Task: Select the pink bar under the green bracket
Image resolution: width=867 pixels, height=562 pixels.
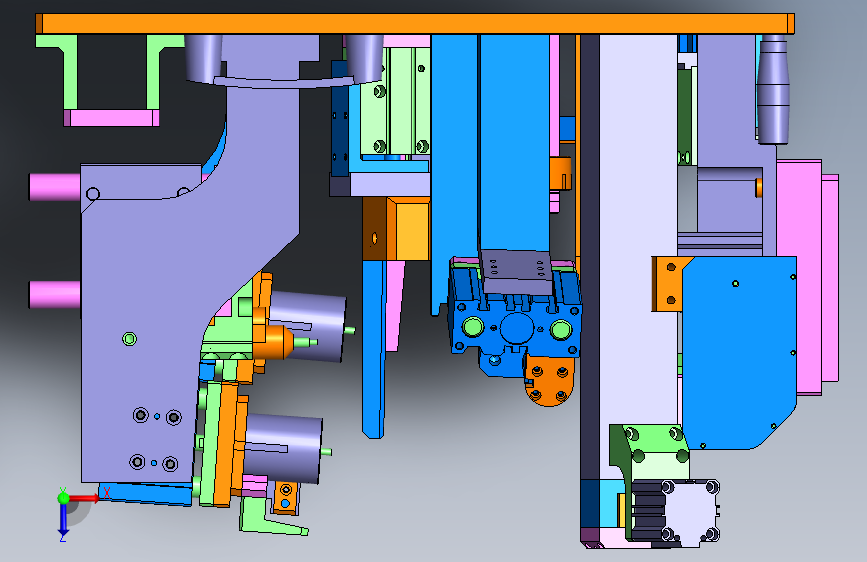Action: point(111,118)
